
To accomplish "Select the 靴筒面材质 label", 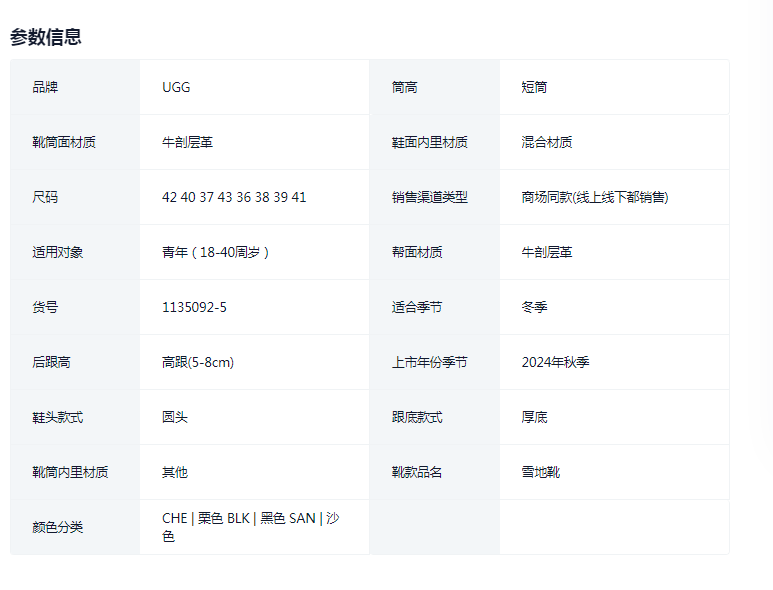I will click(64, 142).
